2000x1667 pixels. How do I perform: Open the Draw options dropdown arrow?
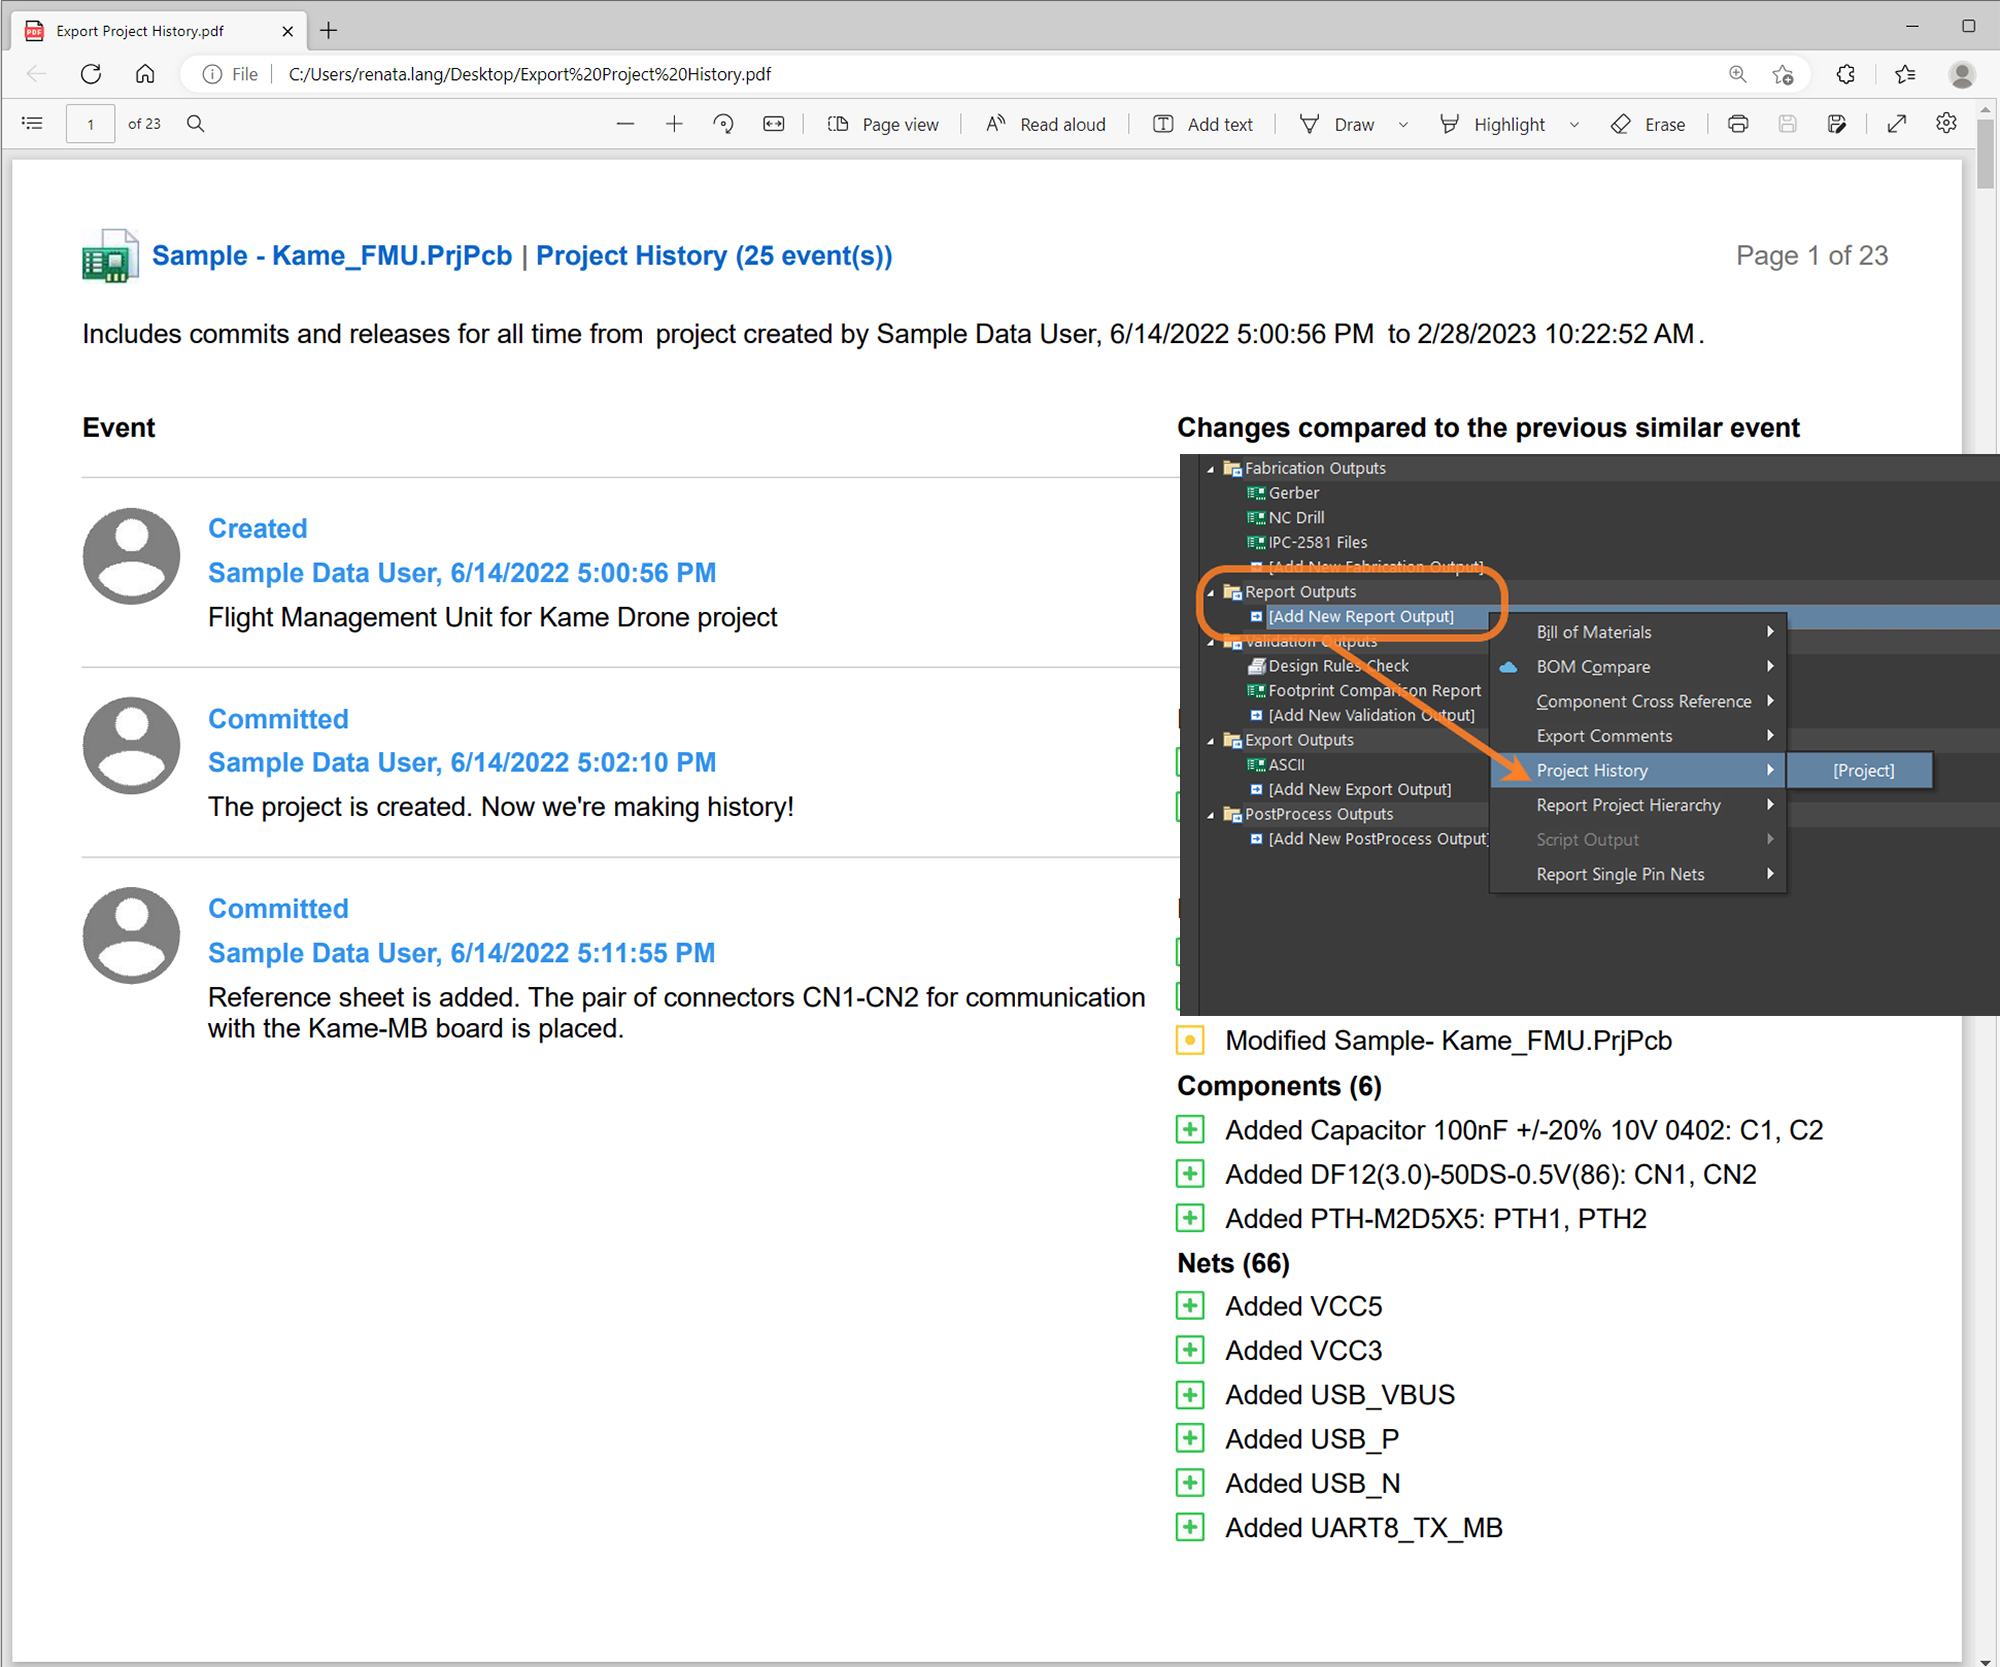[x=1403, y=125]
